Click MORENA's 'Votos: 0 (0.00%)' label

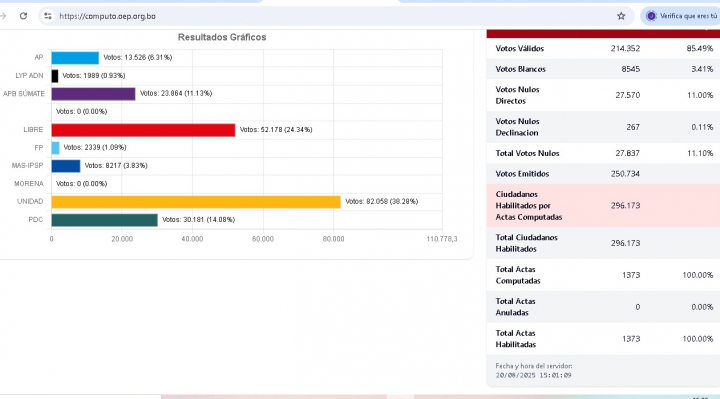(81, 184)
